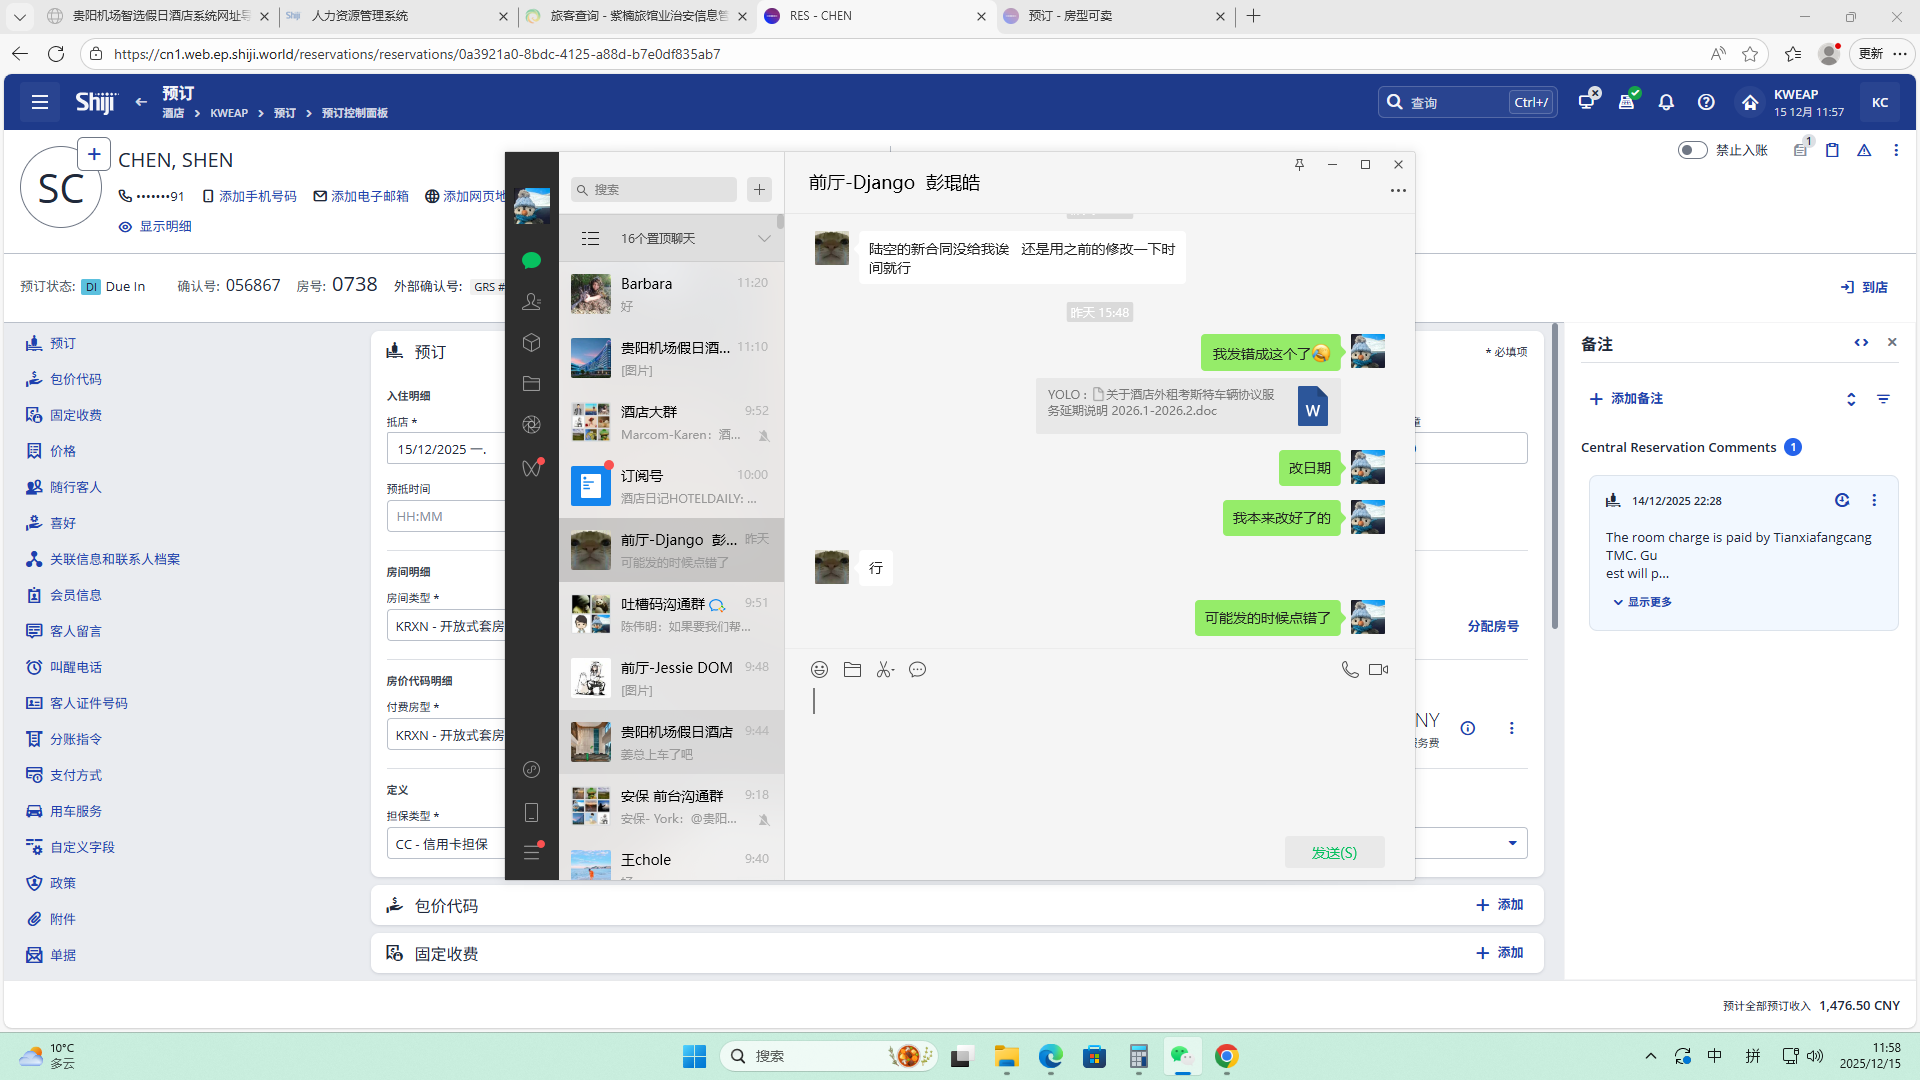Open the Shiji notifications bell

tap(1666, 102)
